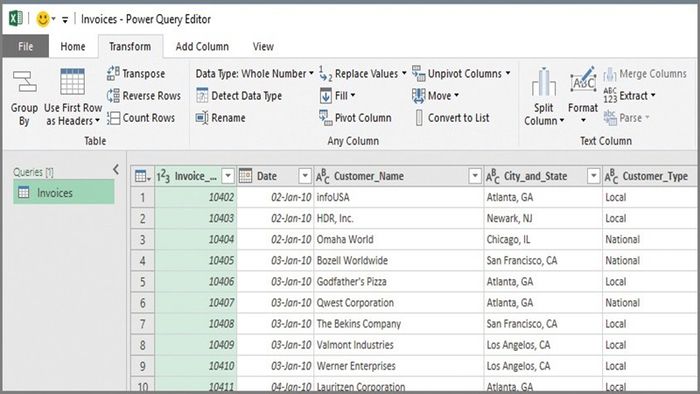700x394 pixels.
Task: Expand the Replace Values dropdown arrow
Action: click(x=404, y=73)
